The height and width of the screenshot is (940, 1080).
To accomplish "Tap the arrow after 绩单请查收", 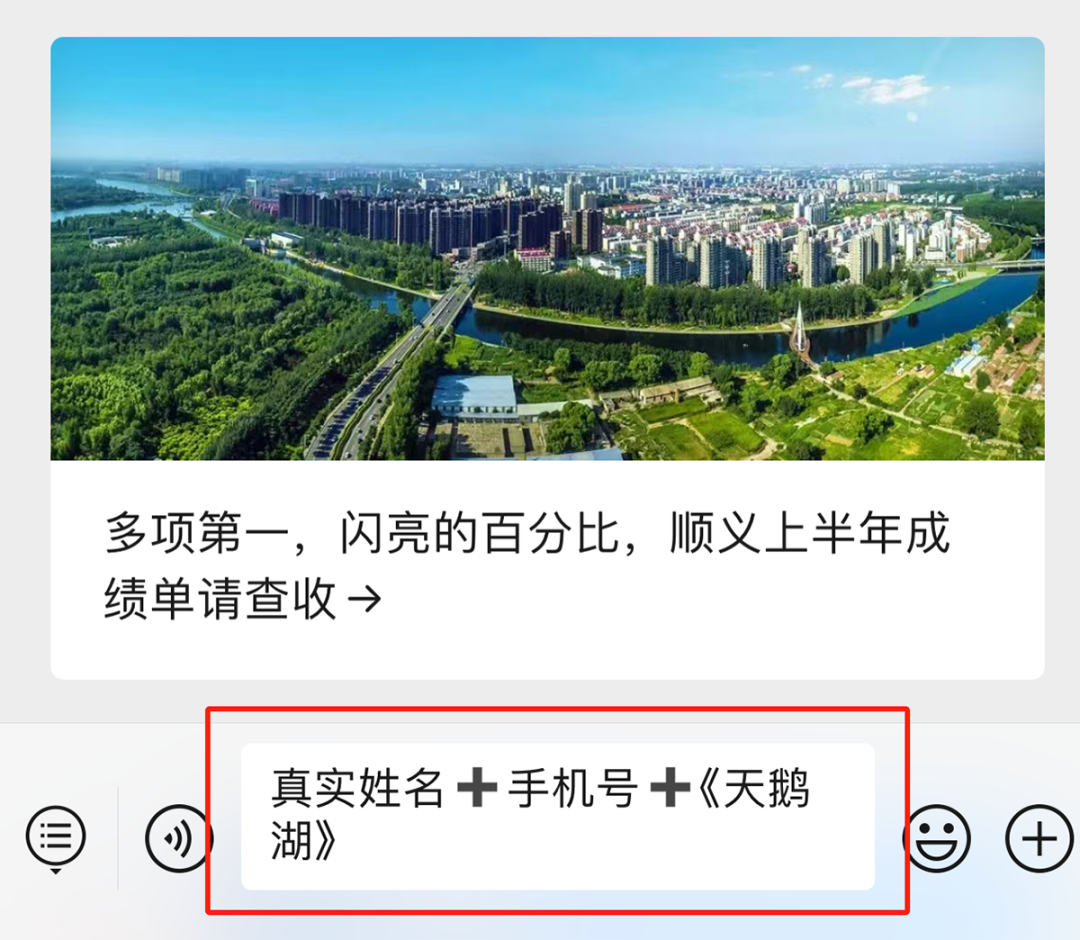I will 364,599.
